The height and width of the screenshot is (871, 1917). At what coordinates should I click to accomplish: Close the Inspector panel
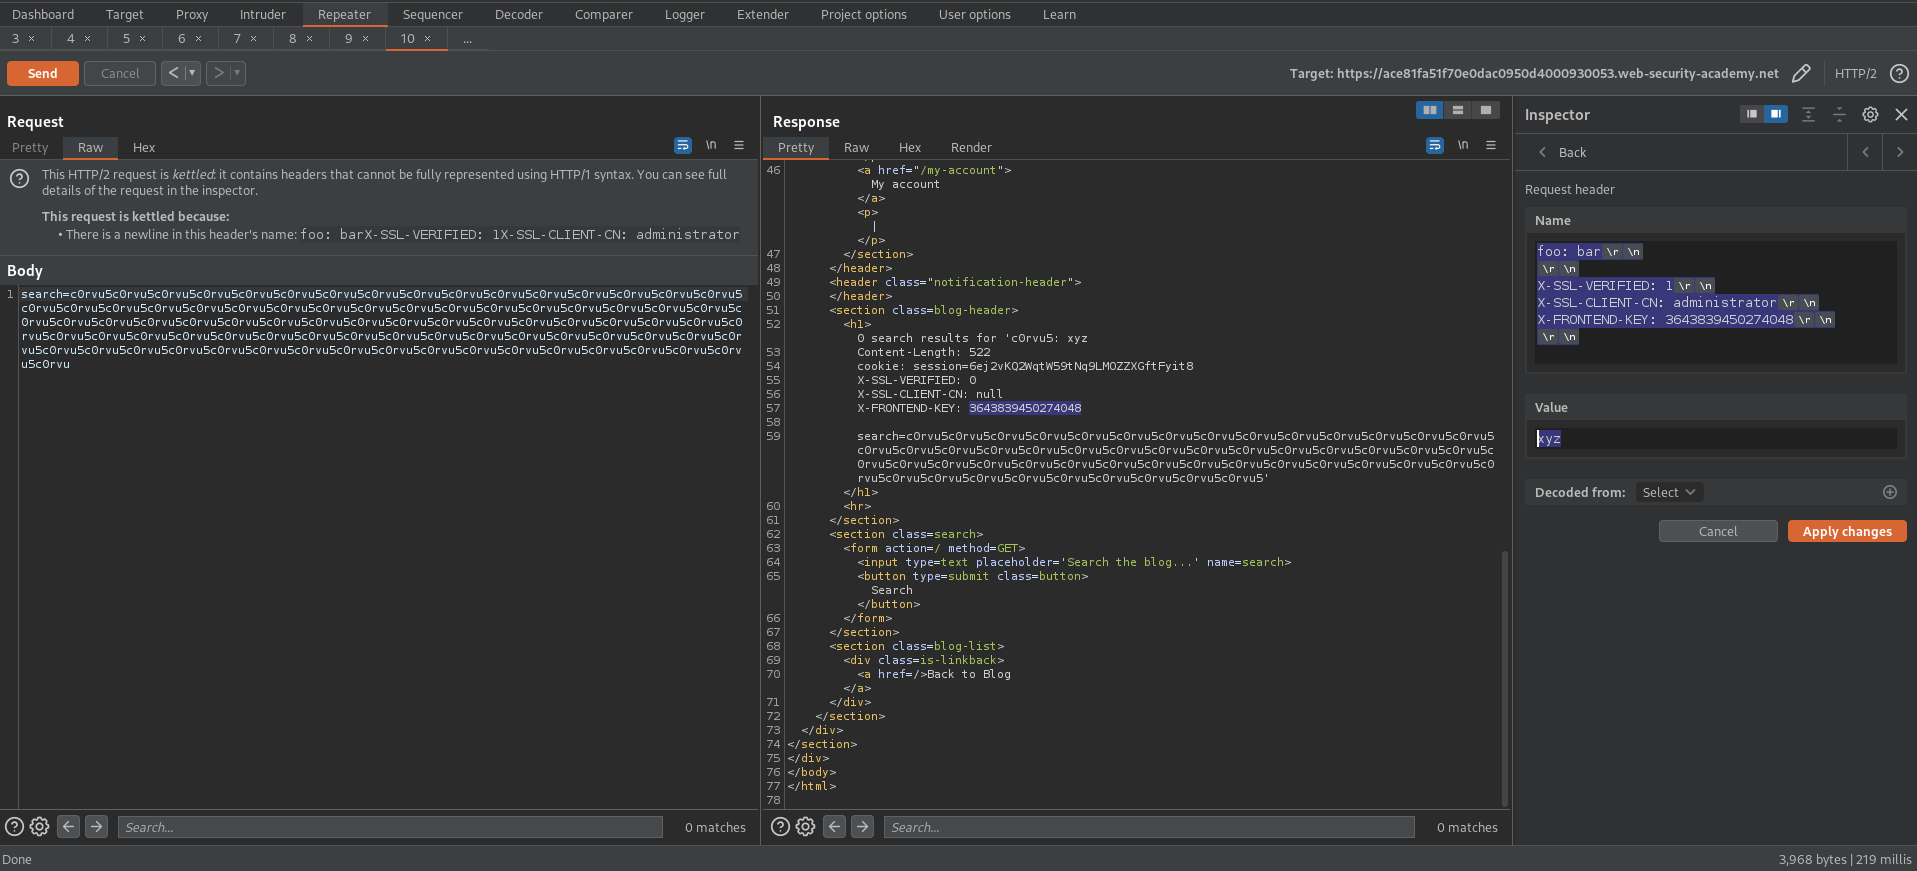click(x=1901, y=114)
